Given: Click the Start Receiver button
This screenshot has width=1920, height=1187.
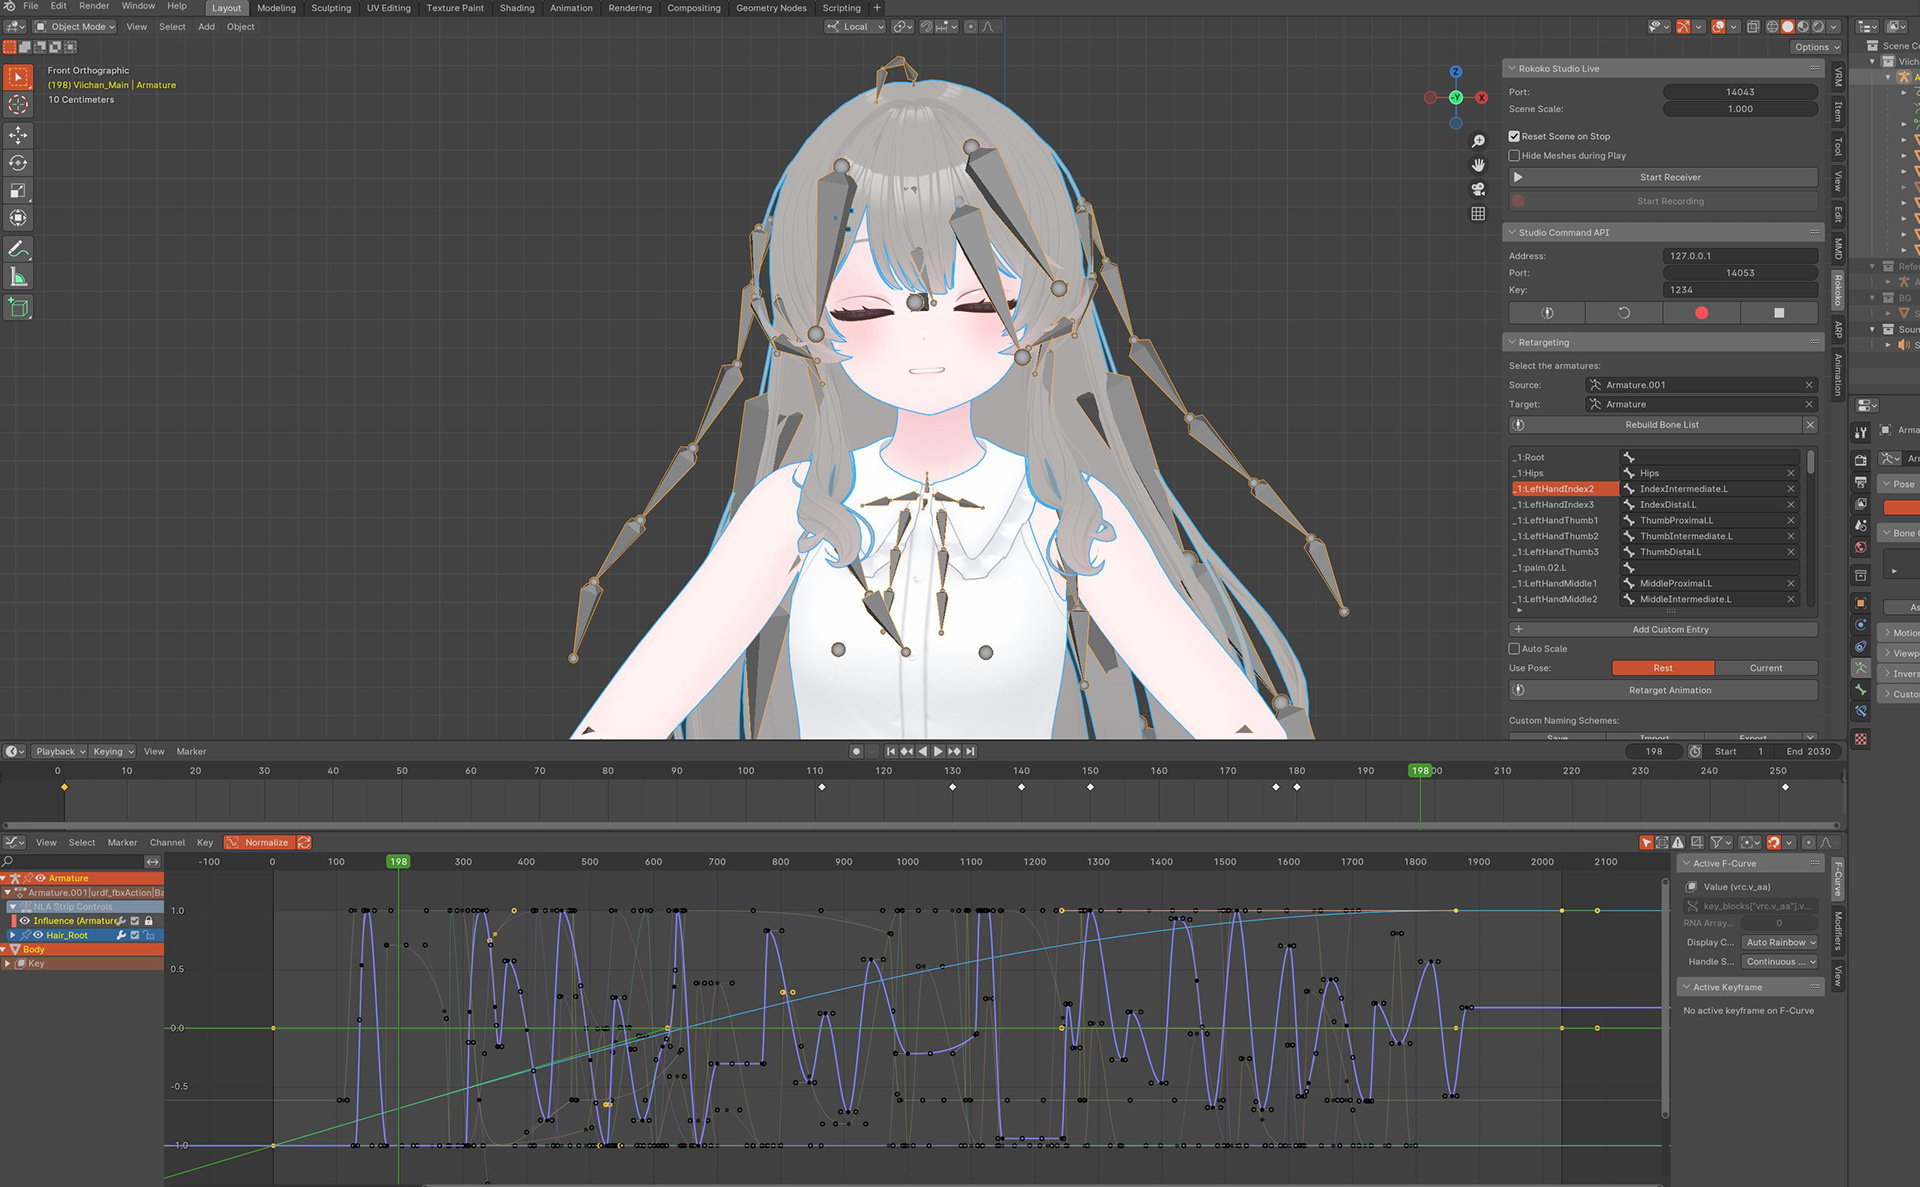Looking at the screenshot, I should tap(1670, 177).
